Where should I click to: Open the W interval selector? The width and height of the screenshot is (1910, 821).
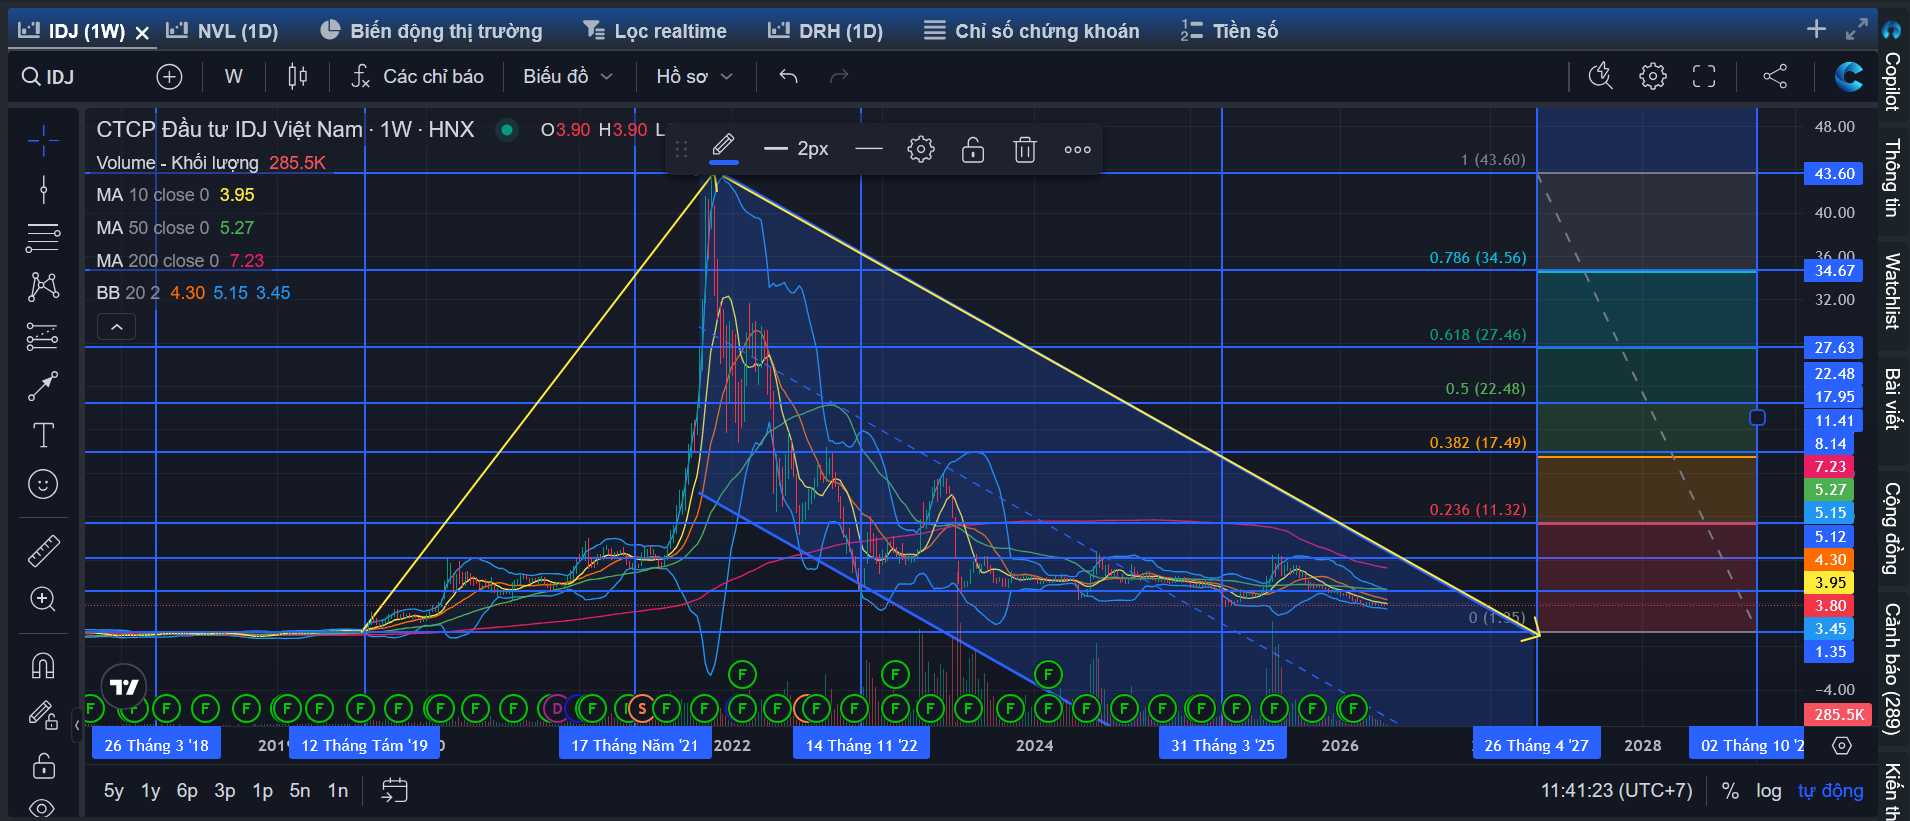234,77
